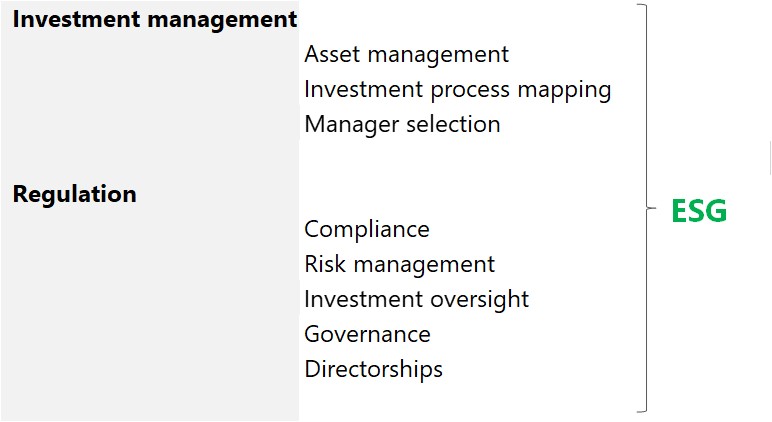Click the Compliance entry
Screen dimensions: 772x422
tap(367, 229)
